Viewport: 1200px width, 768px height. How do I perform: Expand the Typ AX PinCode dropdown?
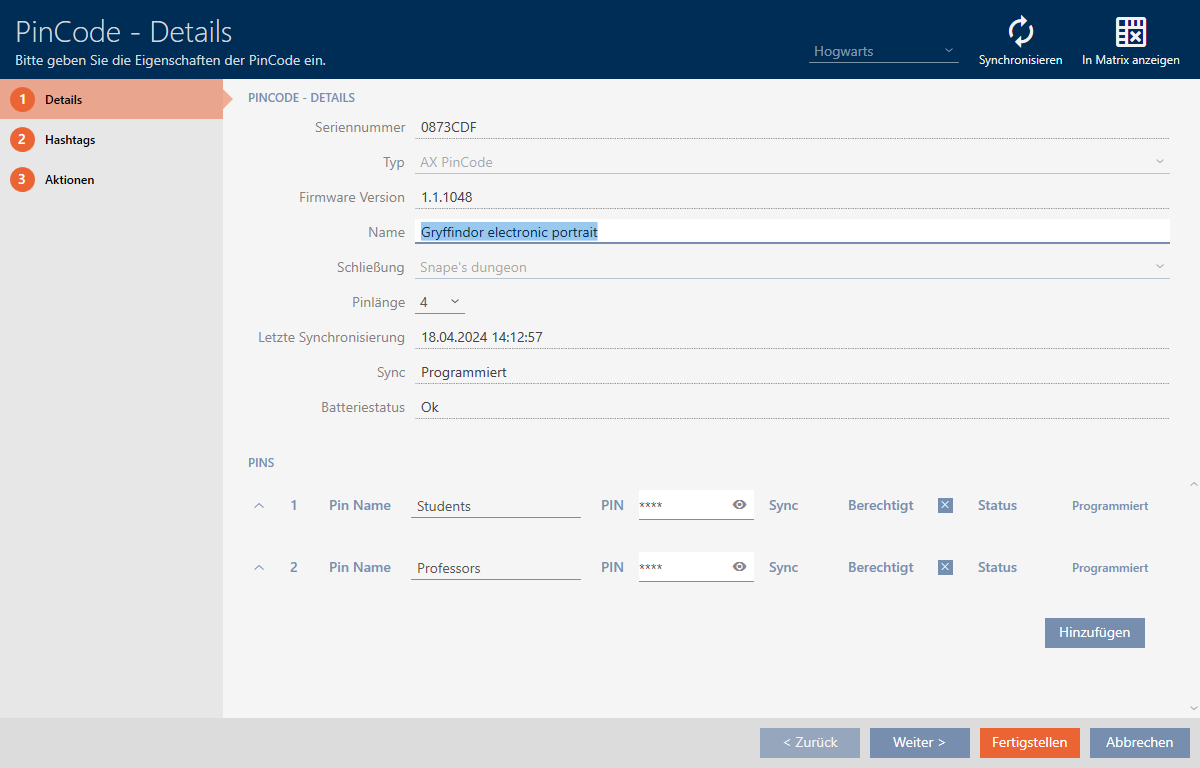1159,161
